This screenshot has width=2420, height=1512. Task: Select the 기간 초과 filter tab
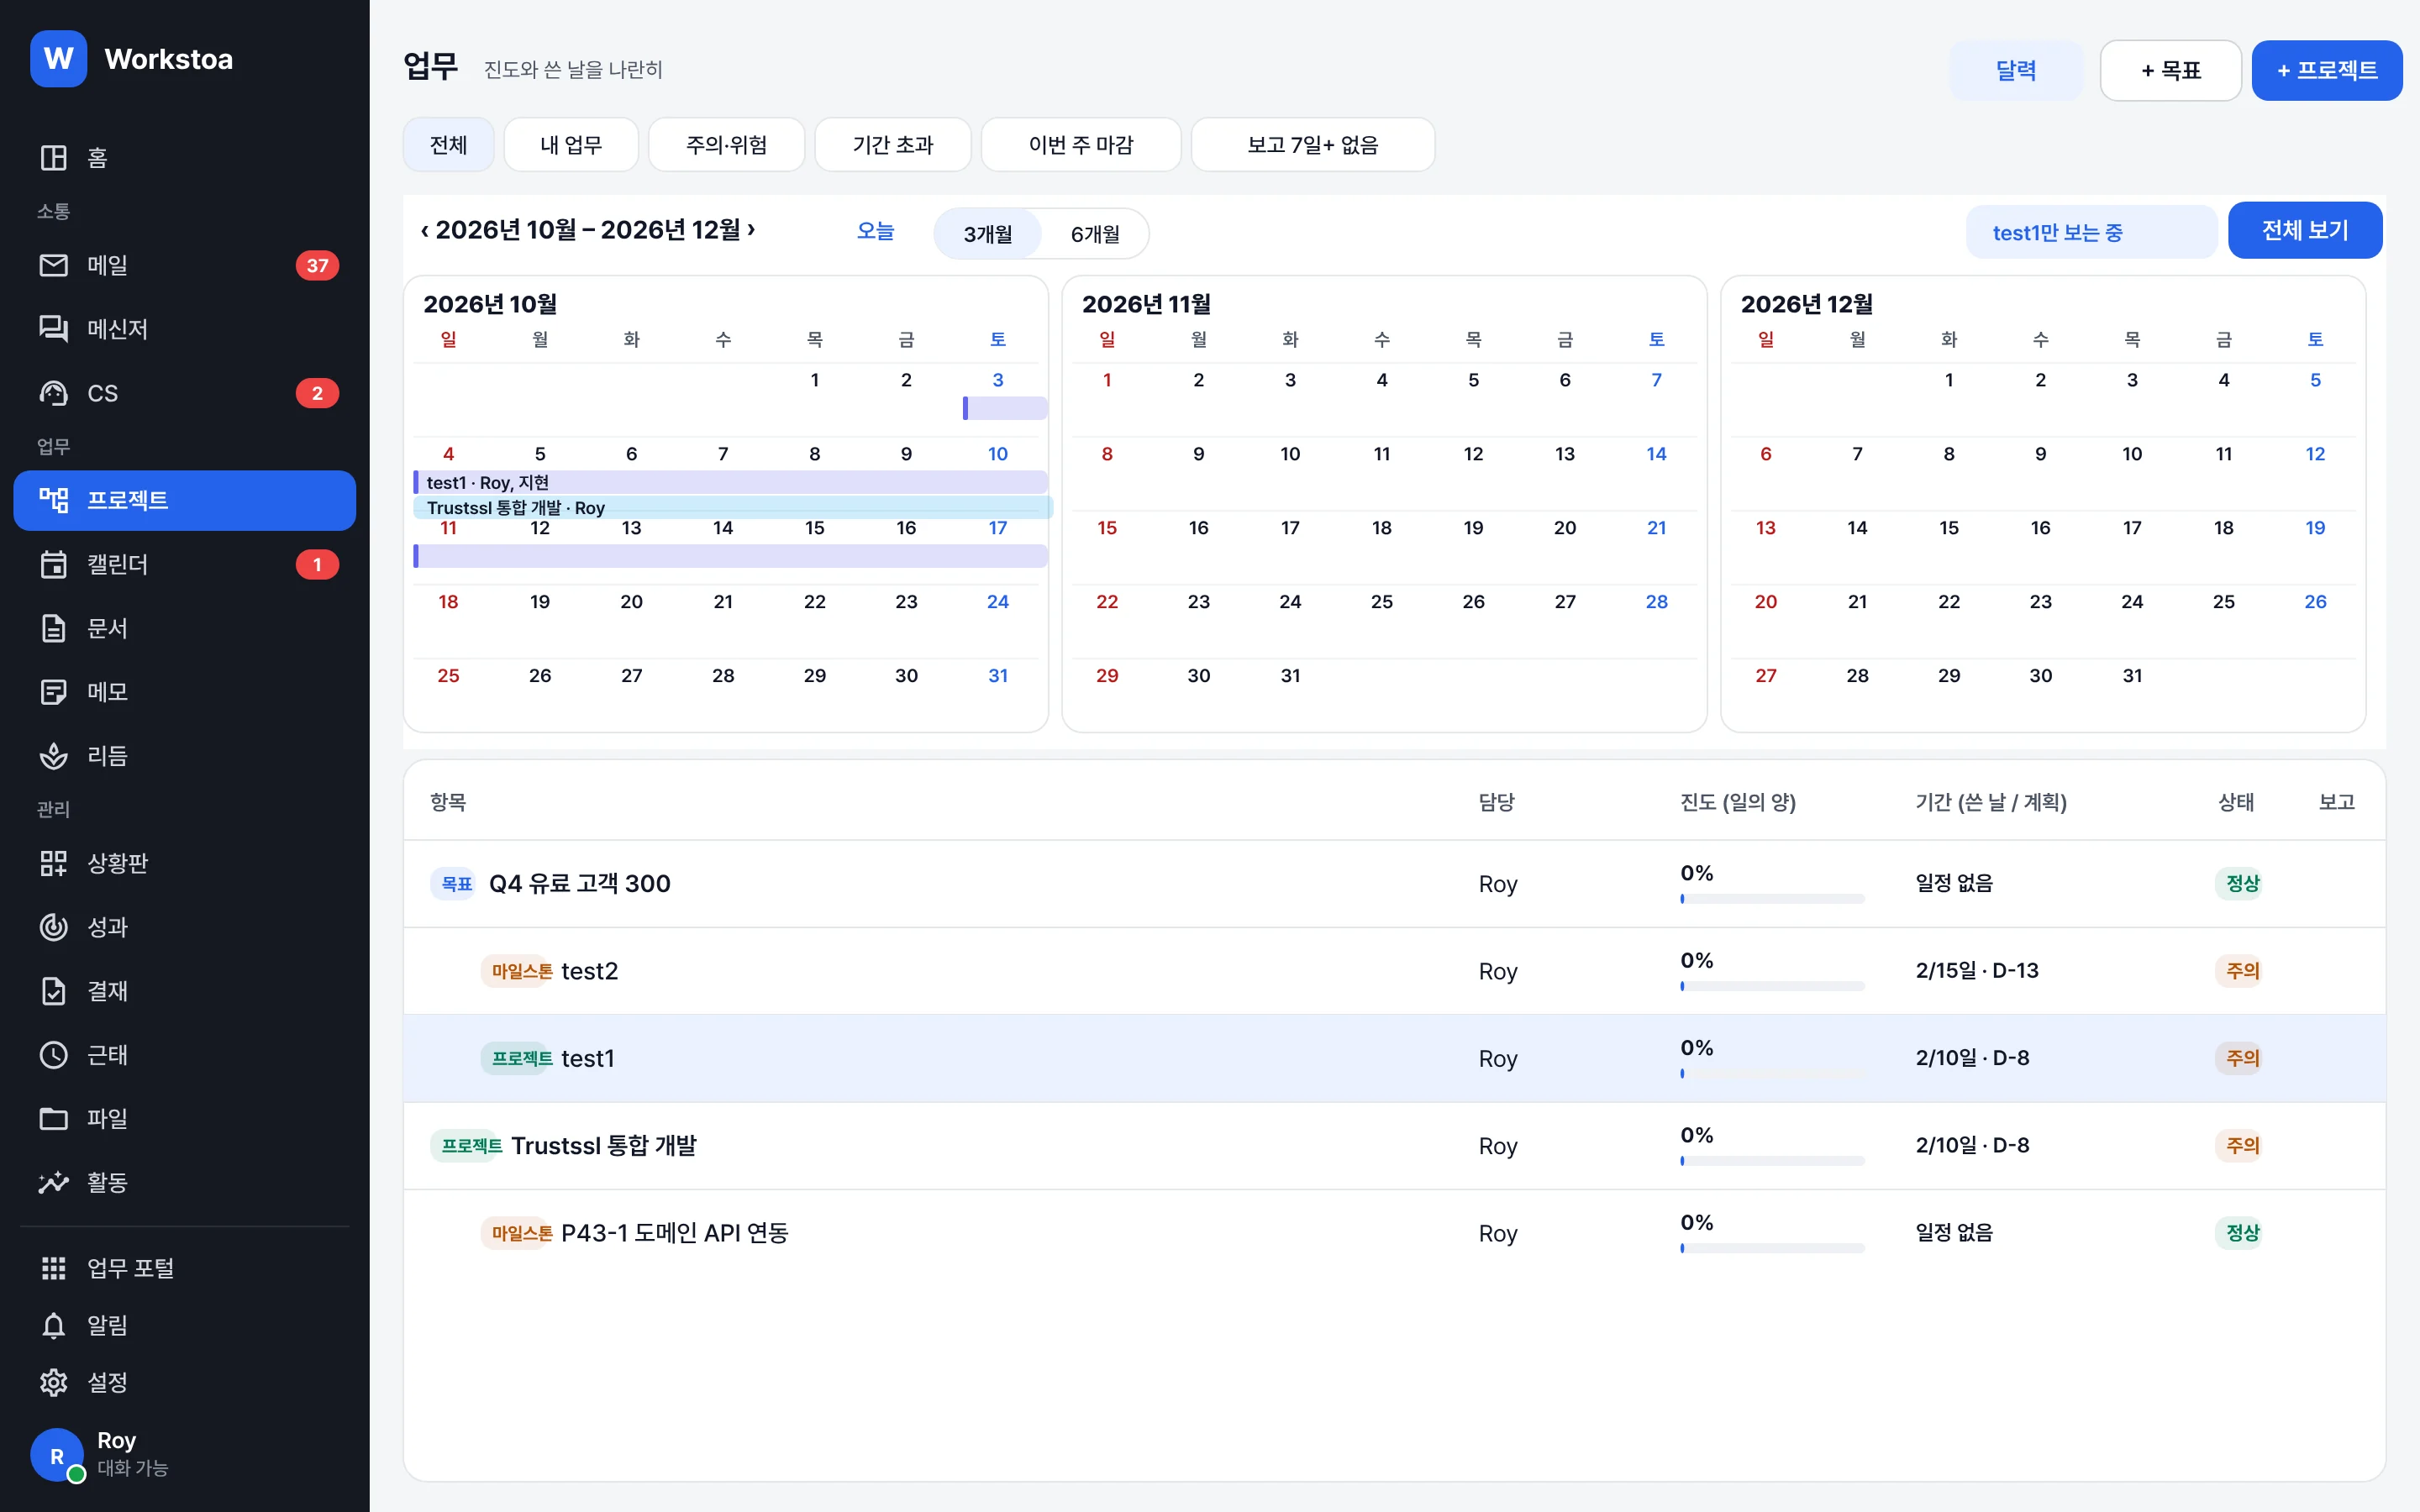click(892, 145)
